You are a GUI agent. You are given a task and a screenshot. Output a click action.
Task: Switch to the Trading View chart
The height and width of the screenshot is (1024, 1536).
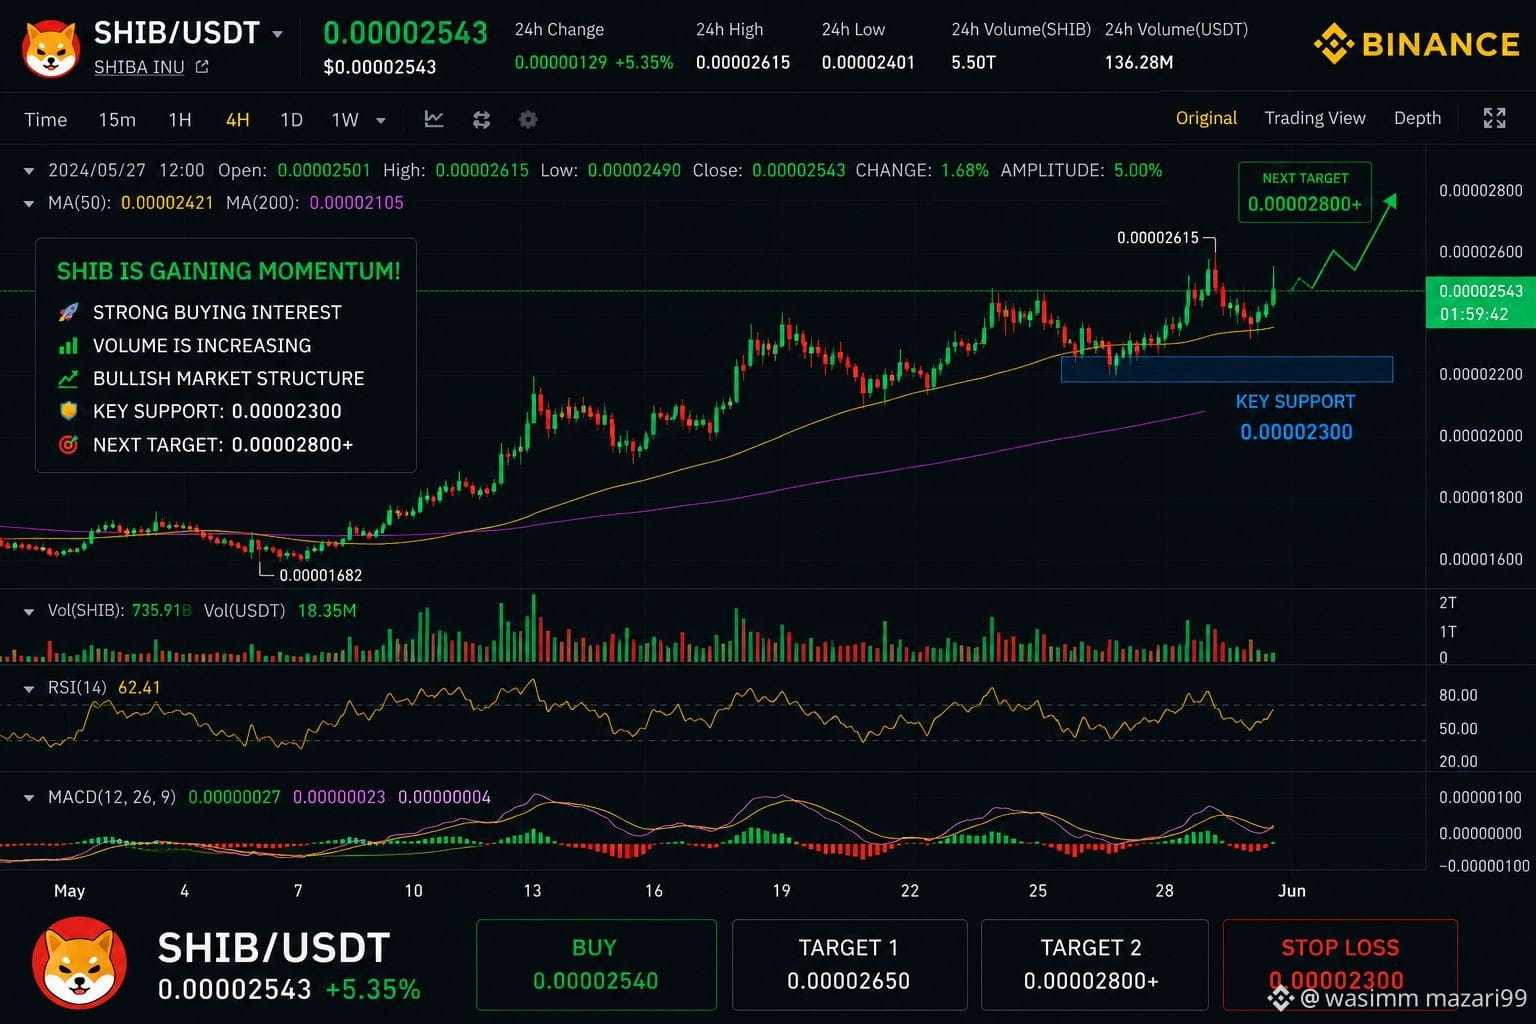(1315, 118)
